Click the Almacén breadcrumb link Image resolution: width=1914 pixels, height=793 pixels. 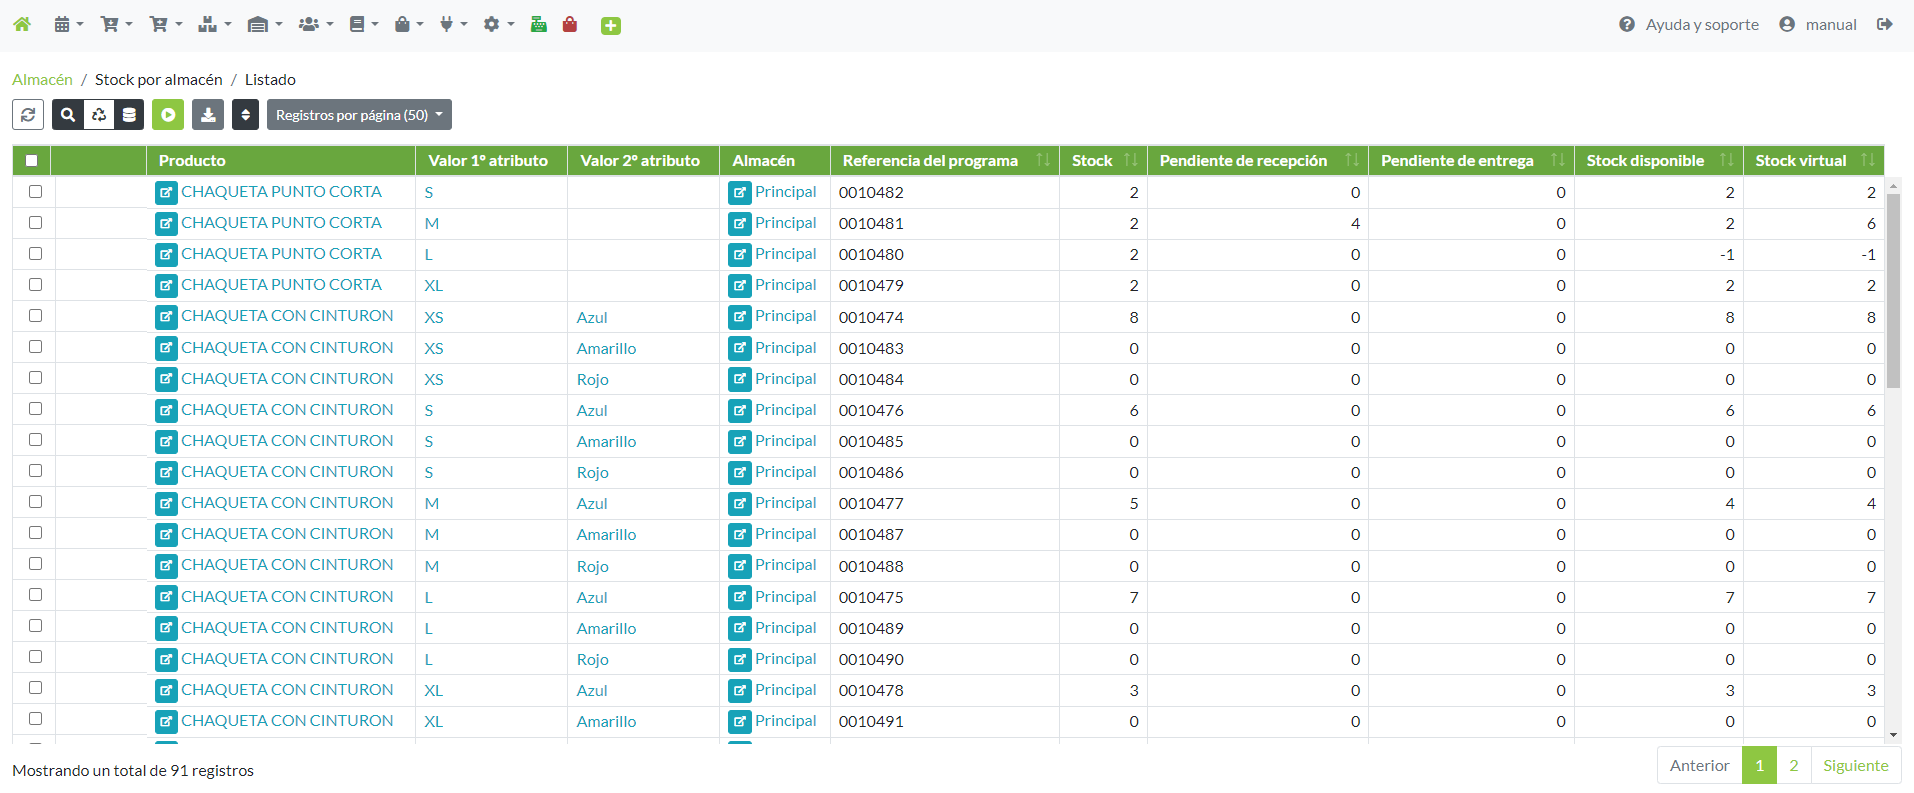pos(42,79)
